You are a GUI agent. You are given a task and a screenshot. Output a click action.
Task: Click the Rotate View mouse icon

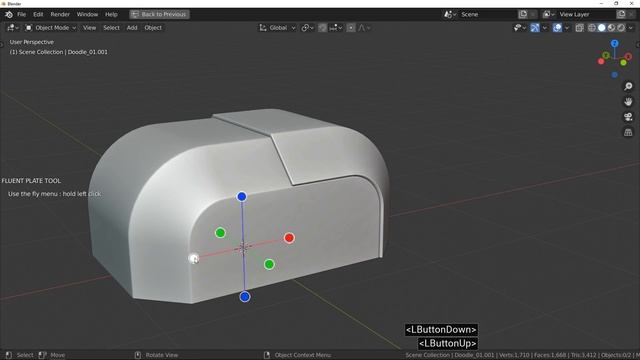(138, 355)
